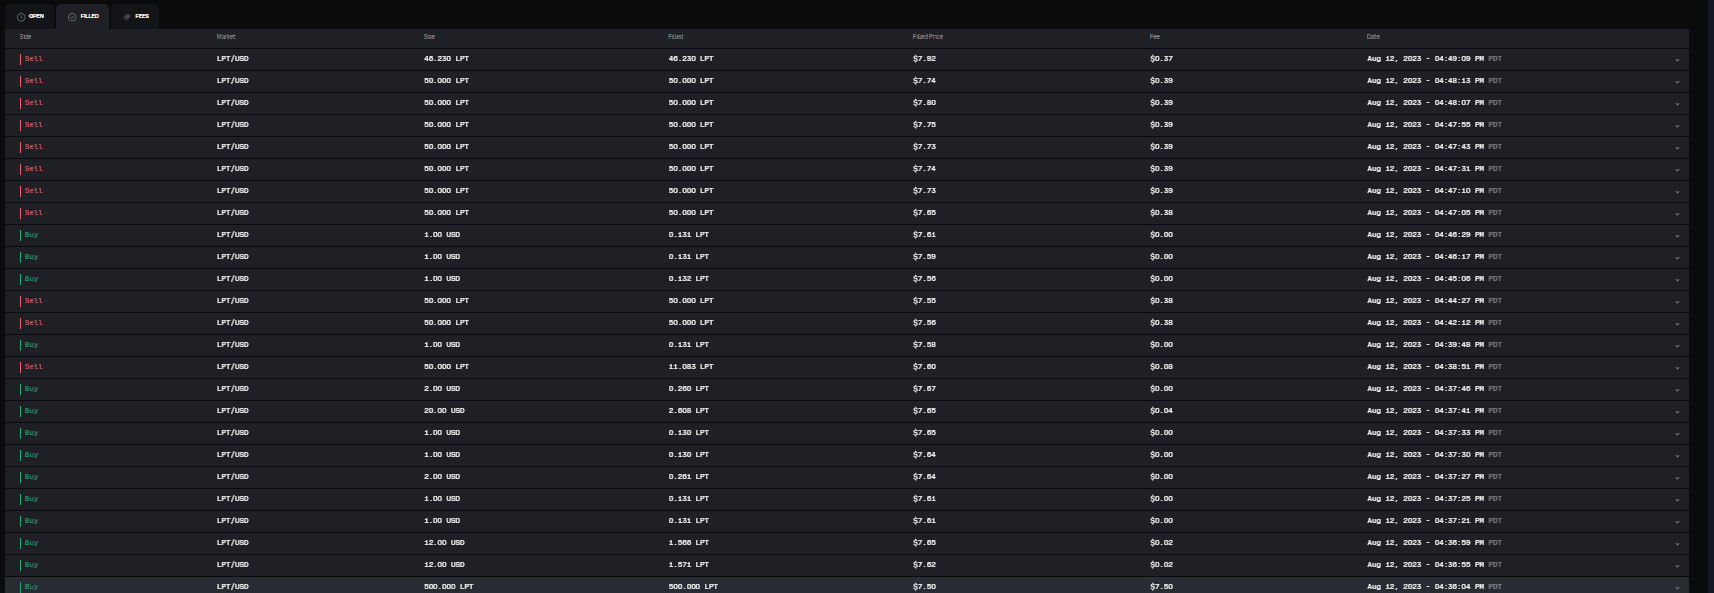Viewport: 1714px width, 593px height.
Task: Click the checkmark icon on the Filled tab
Action: point(72,17)
